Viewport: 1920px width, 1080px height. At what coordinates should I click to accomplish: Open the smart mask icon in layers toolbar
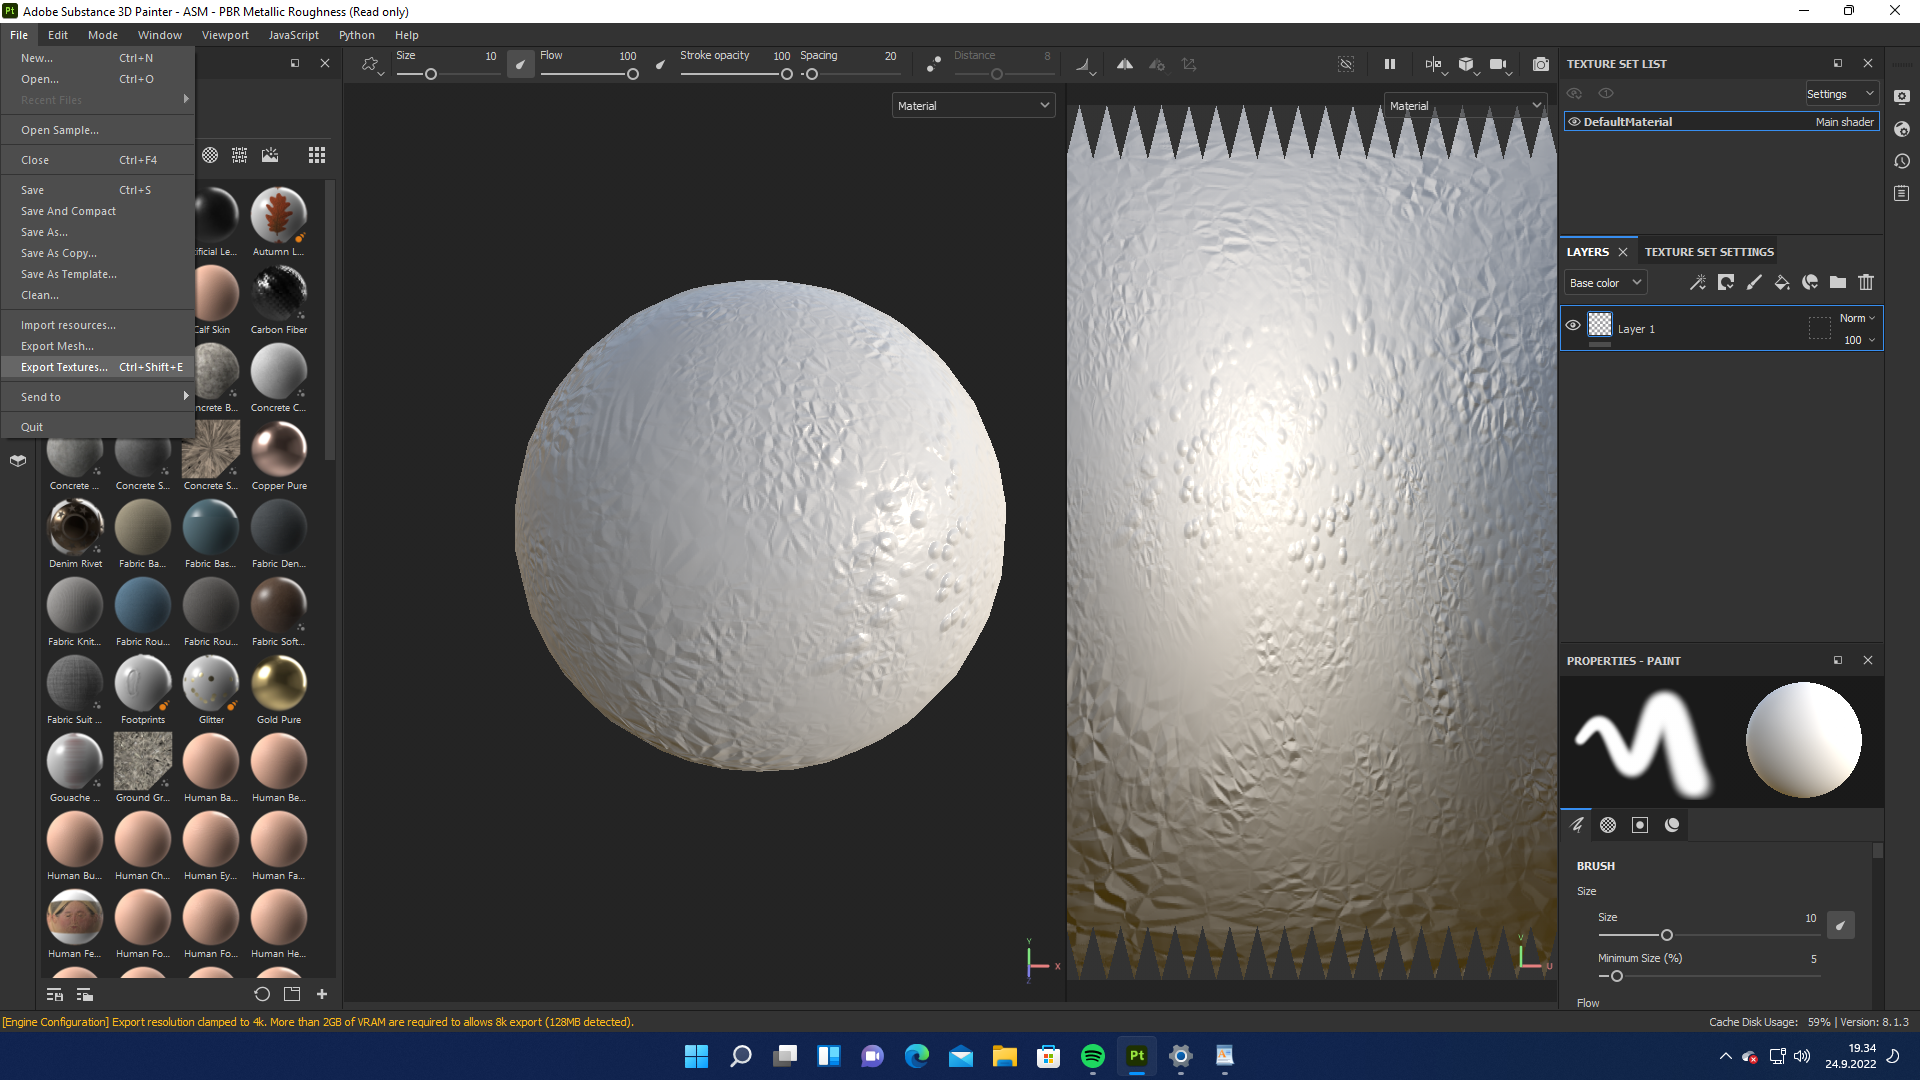[1809, 282]
